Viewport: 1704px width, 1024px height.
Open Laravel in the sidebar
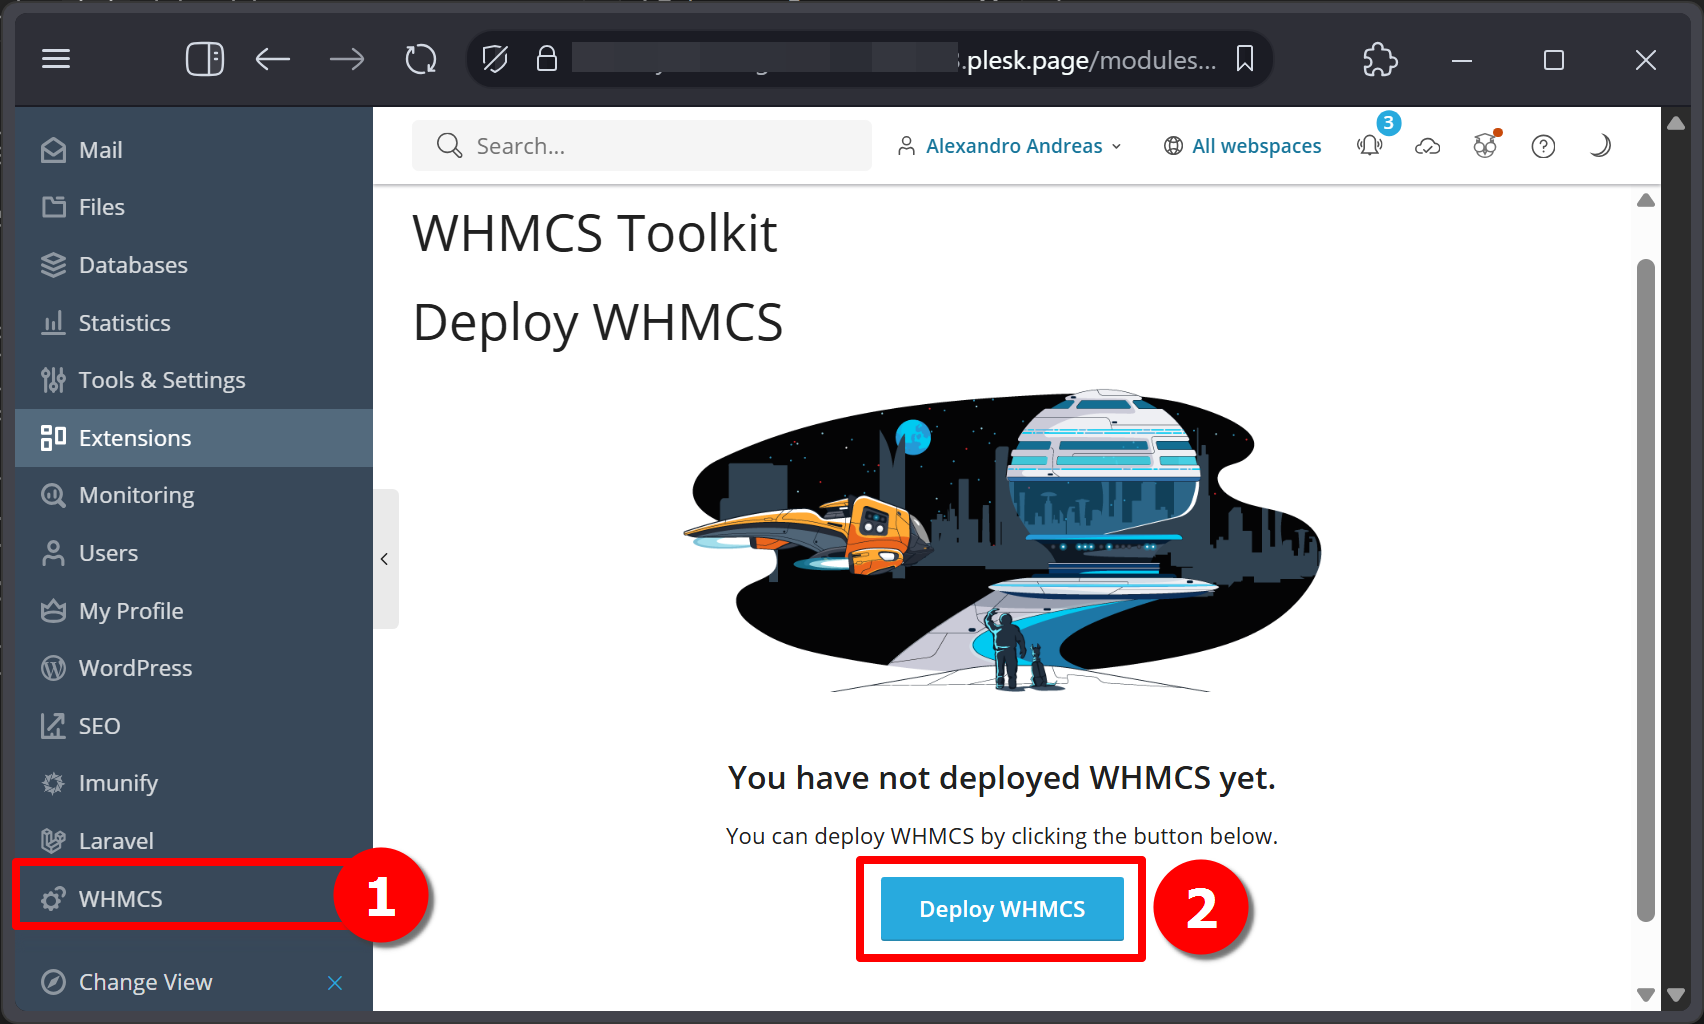pyautogui.click(x=194, y=841)
